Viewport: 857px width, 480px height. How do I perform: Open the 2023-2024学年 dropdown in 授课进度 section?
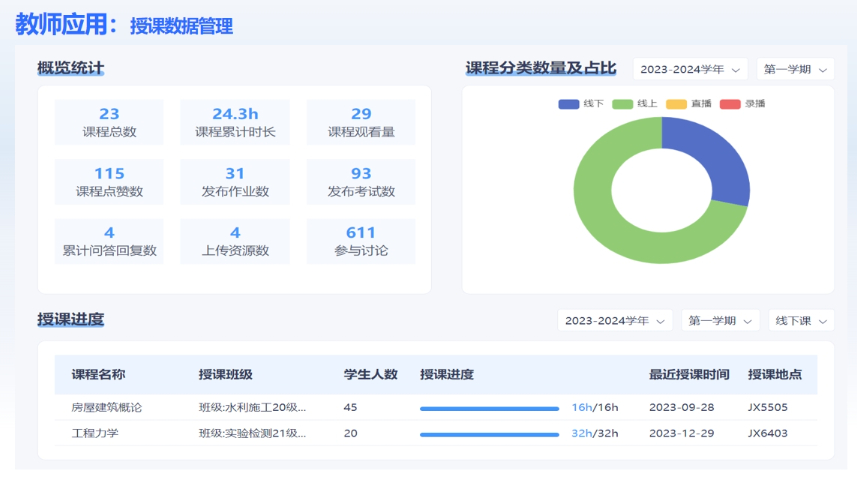[615, 321]
